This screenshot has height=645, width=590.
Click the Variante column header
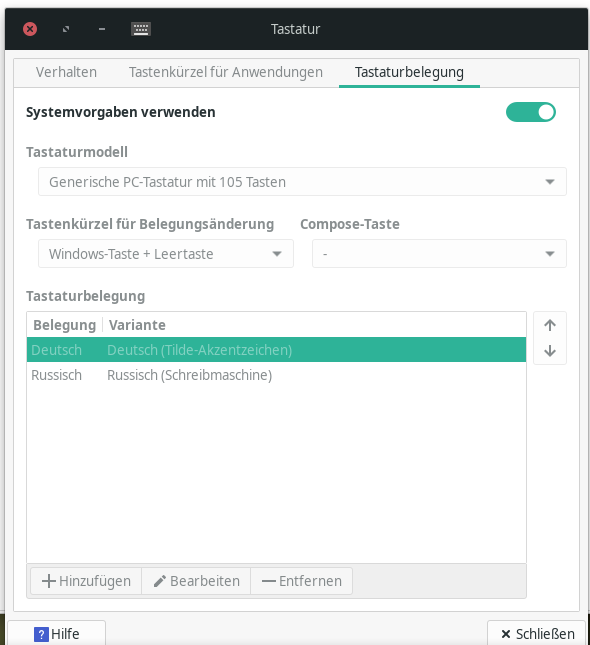point(137,325)
